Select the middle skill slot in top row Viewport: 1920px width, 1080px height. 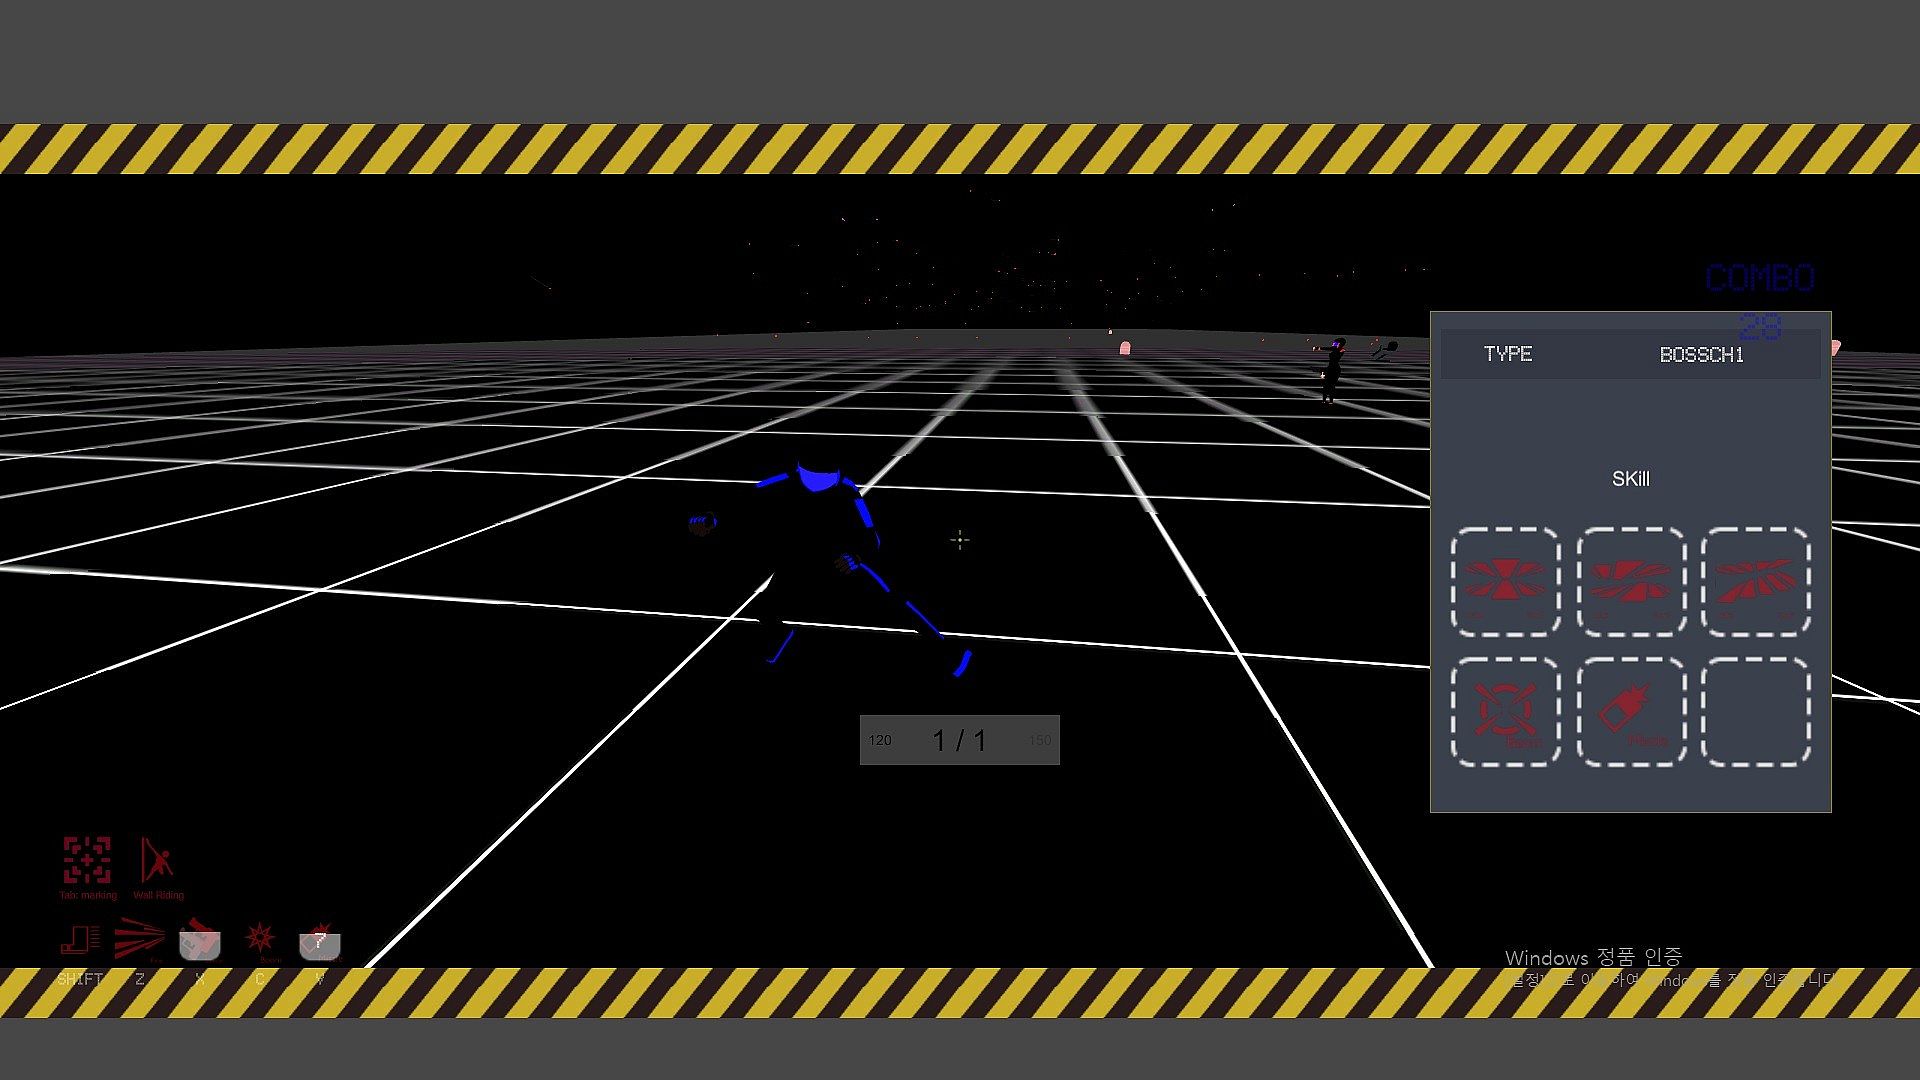pyautogui.click(x=1631, y=582)
